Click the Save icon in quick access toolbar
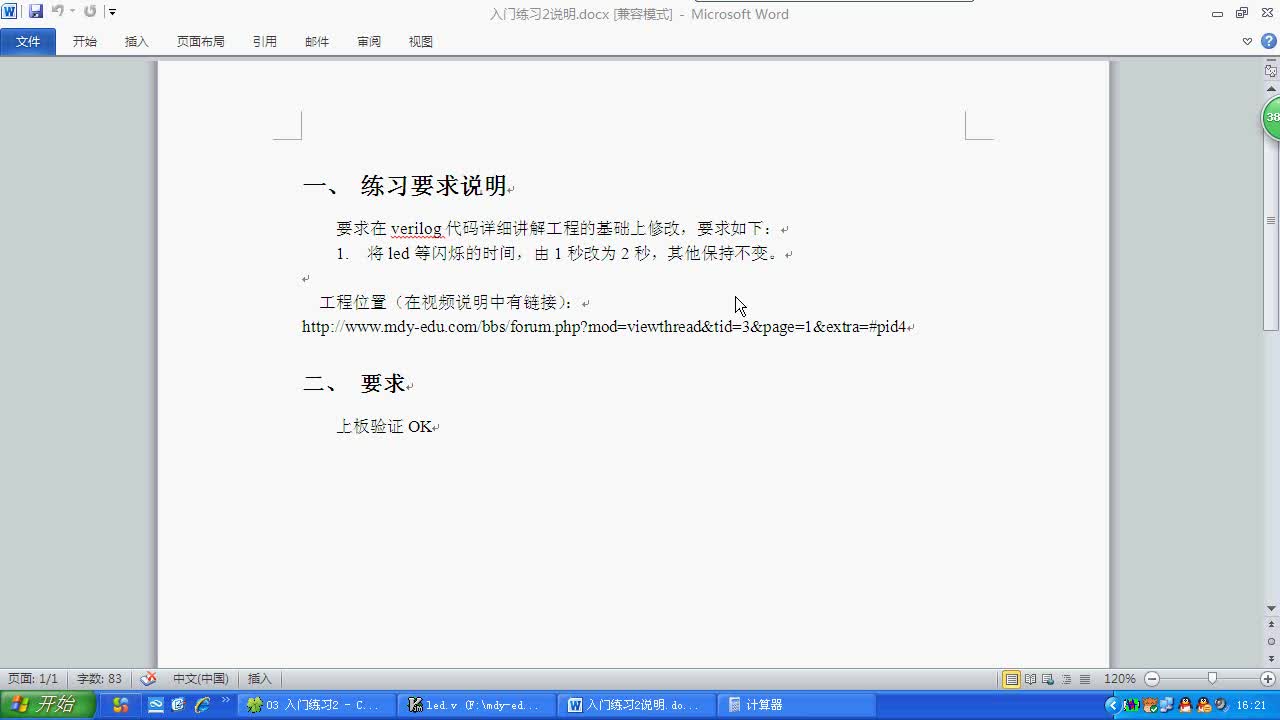This screenshot has width=1280, height=720. (x=36, y=12)
